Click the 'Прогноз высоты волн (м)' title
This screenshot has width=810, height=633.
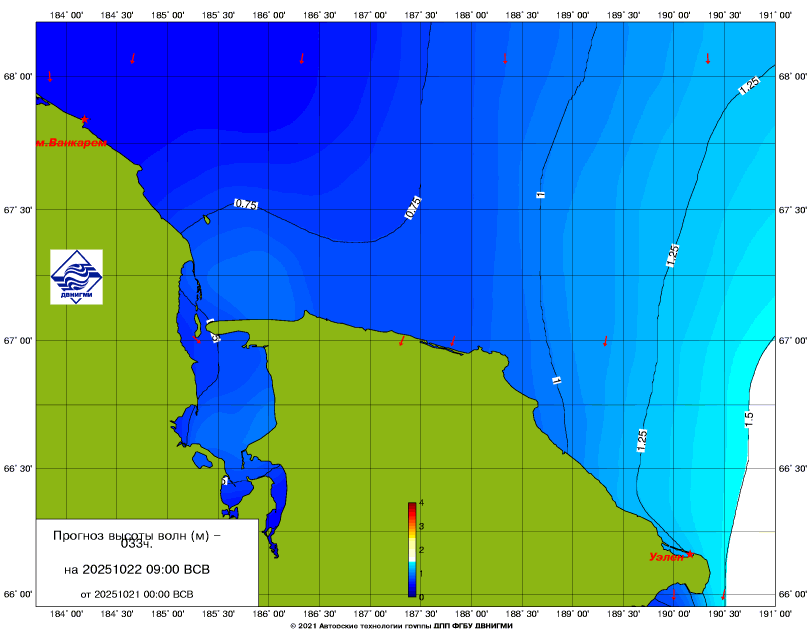138,536
